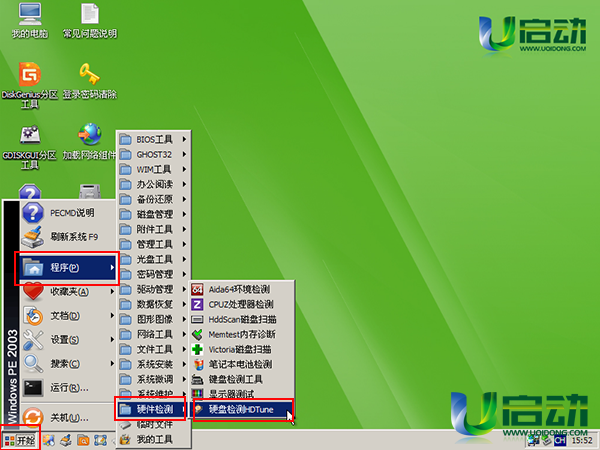Launch Aida64环境检测 from the submenu
600x450 pixels.
tap(242, 289)
